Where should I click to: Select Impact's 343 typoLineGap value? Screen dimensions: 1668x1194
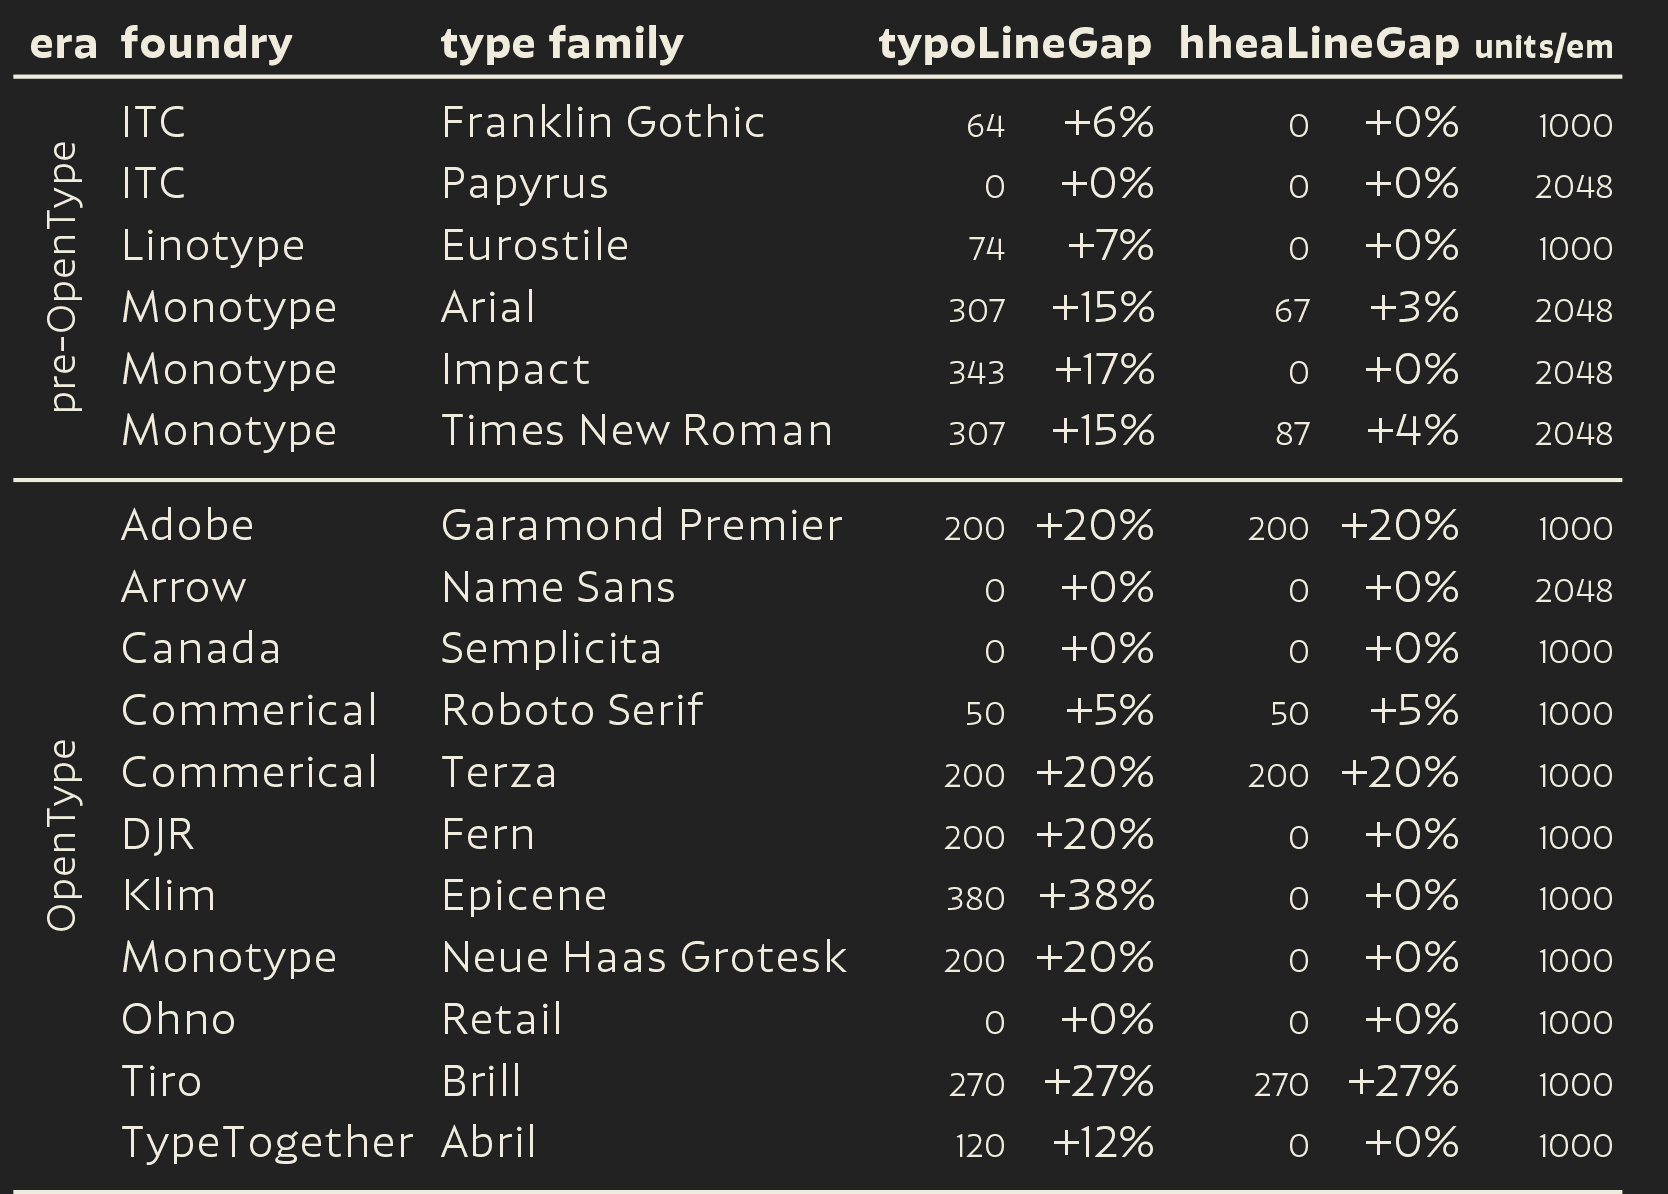977,372
